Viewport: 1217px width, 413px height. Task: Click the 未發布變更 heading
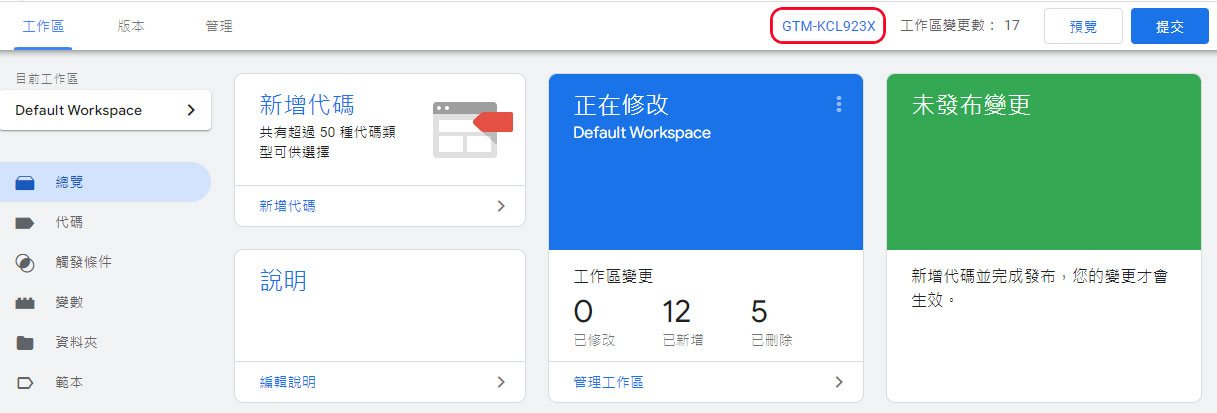971,105
